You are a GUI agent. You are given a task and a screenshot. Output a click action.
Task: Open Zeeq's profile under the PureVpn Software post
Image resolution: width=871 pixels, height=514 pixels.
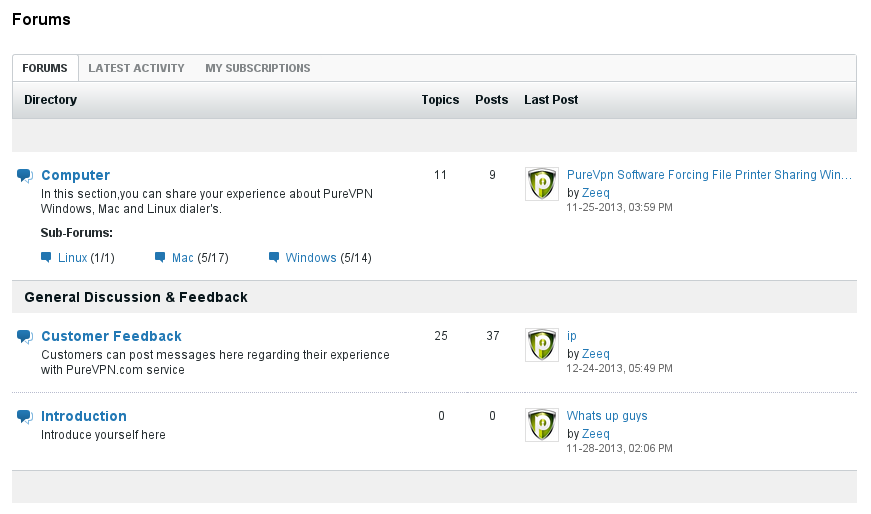[595, 193]
